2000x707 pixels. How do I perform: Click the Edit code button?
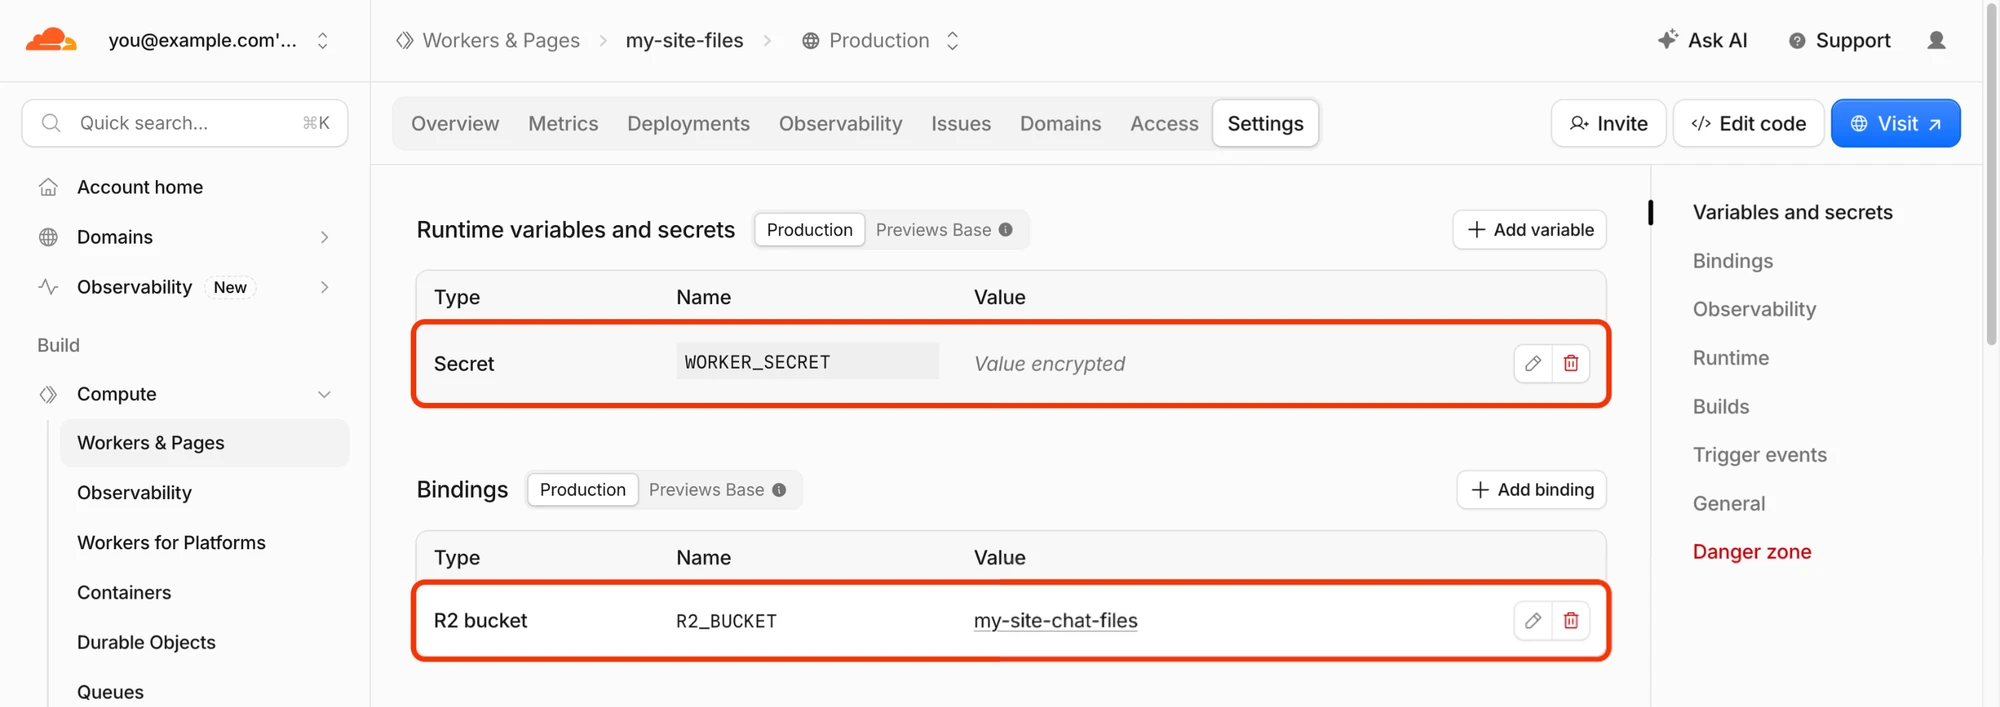click(x=1748, y=123)
